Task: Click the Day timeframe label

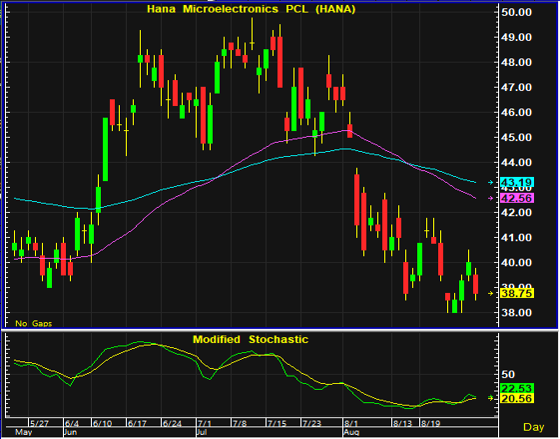Action: click(x=534, y=427)
